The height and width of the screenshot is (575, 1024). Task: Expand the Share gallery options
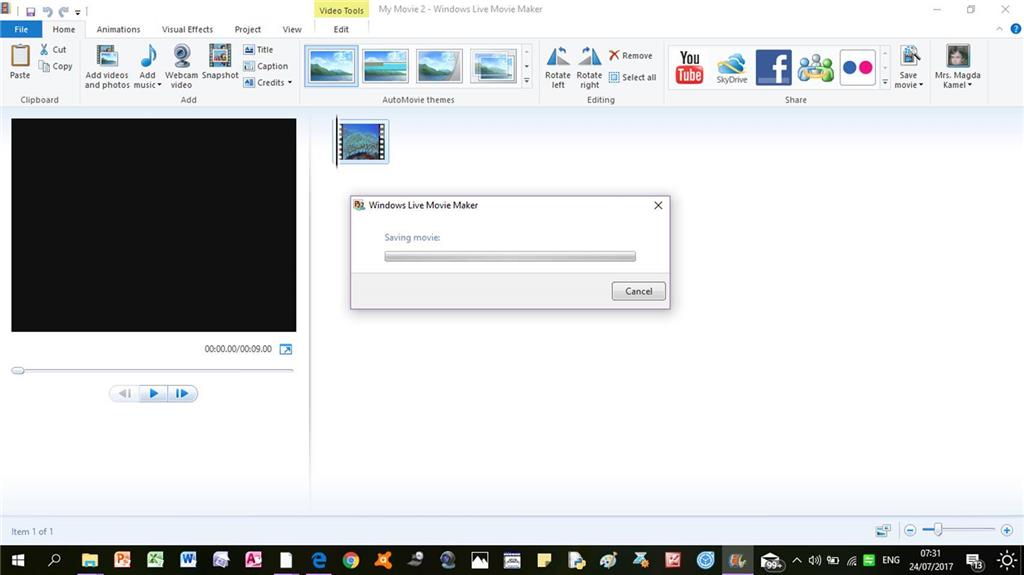885,82
